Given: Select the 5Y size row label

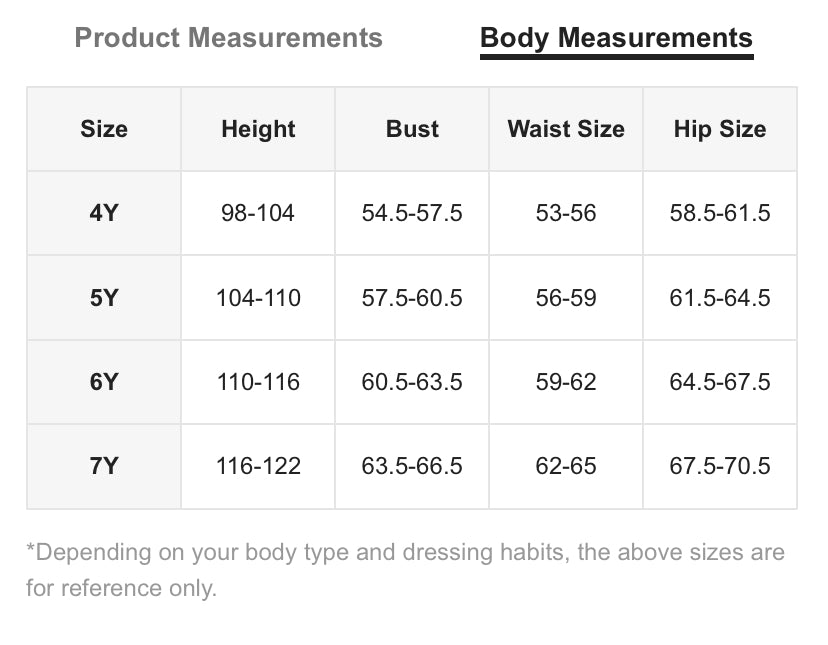Looking at the screenshot, I should [104, 297].
